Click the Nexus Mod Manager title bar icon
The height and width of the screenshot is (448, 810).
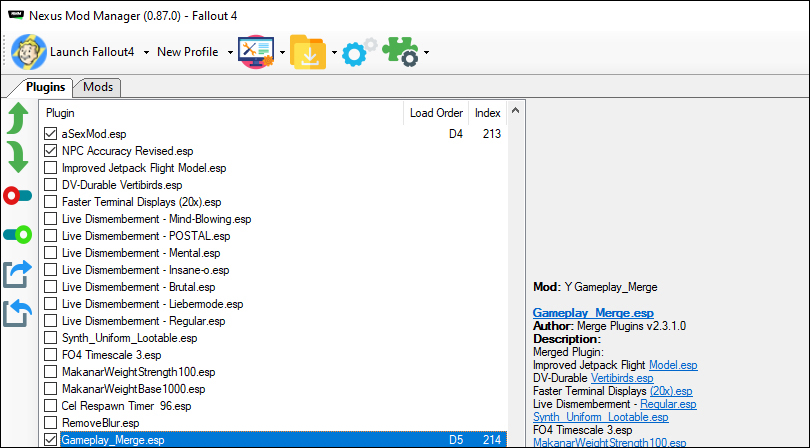point(16,16)
